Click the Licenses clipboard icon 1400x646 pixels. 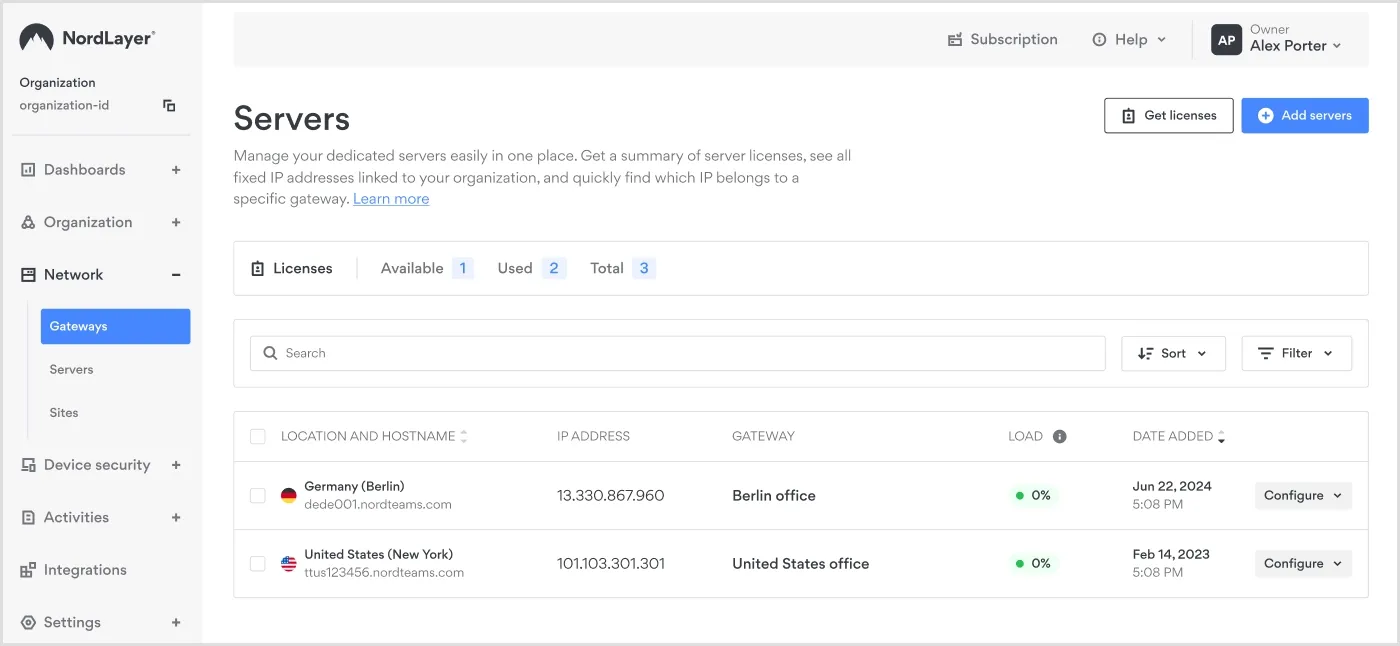260,267
